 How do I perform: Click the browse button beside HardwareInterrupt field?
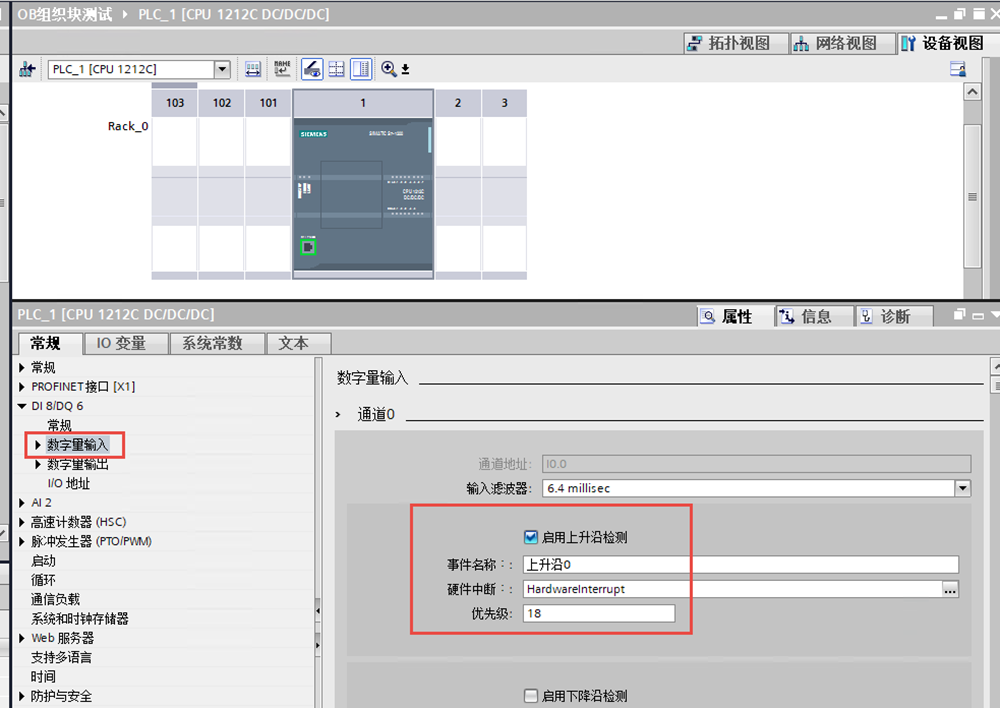[950, 589]
